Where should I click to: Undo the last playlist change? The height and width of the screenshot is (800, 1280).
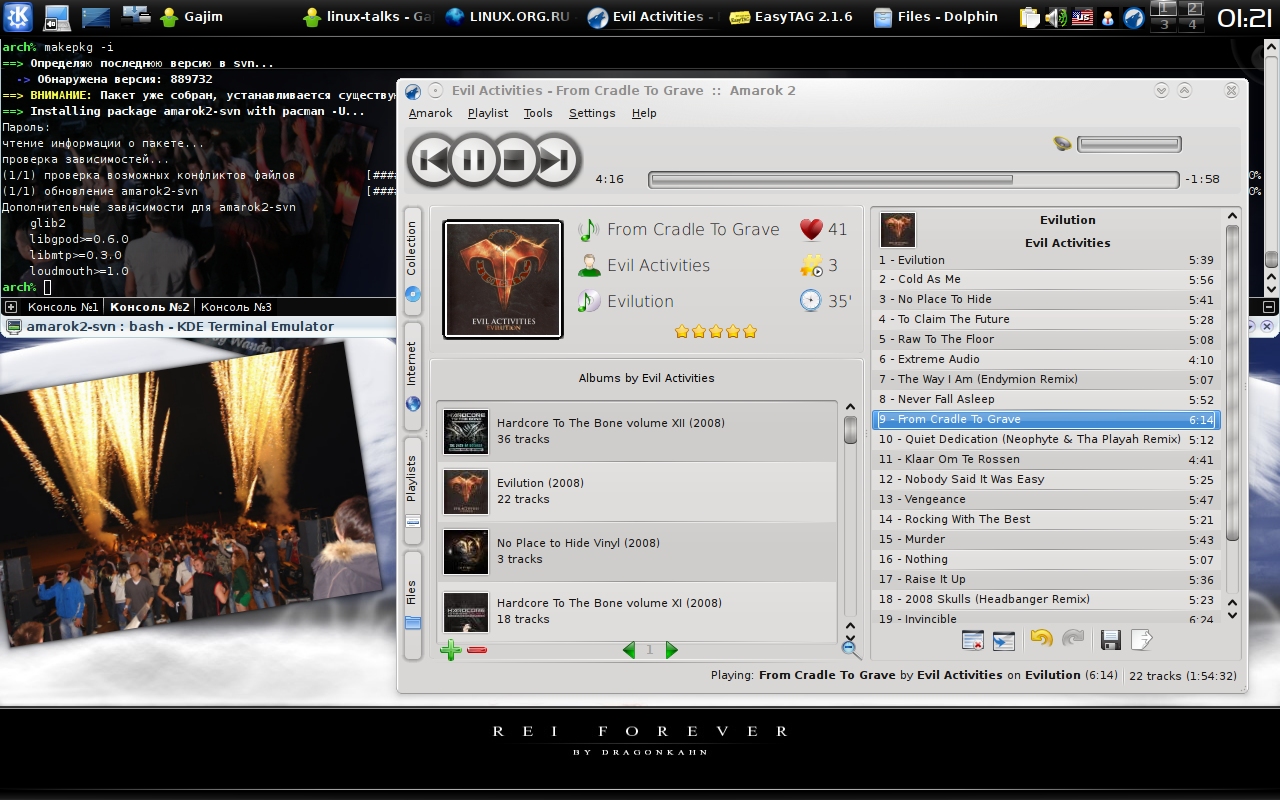tap(1041, 639)
